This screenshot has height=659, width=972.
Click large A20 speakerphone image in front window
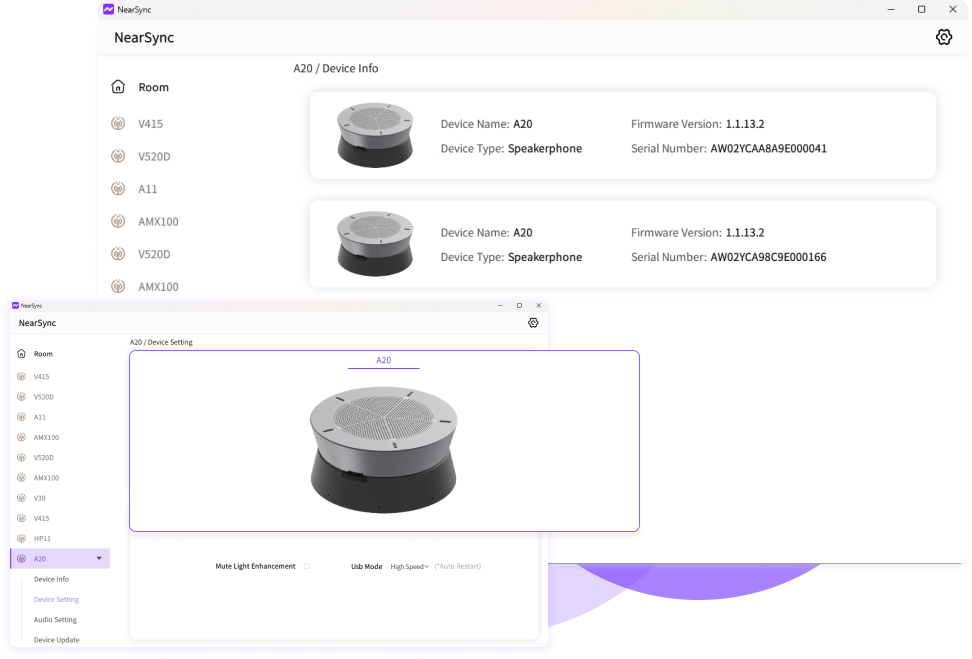(x=384, y=449)
